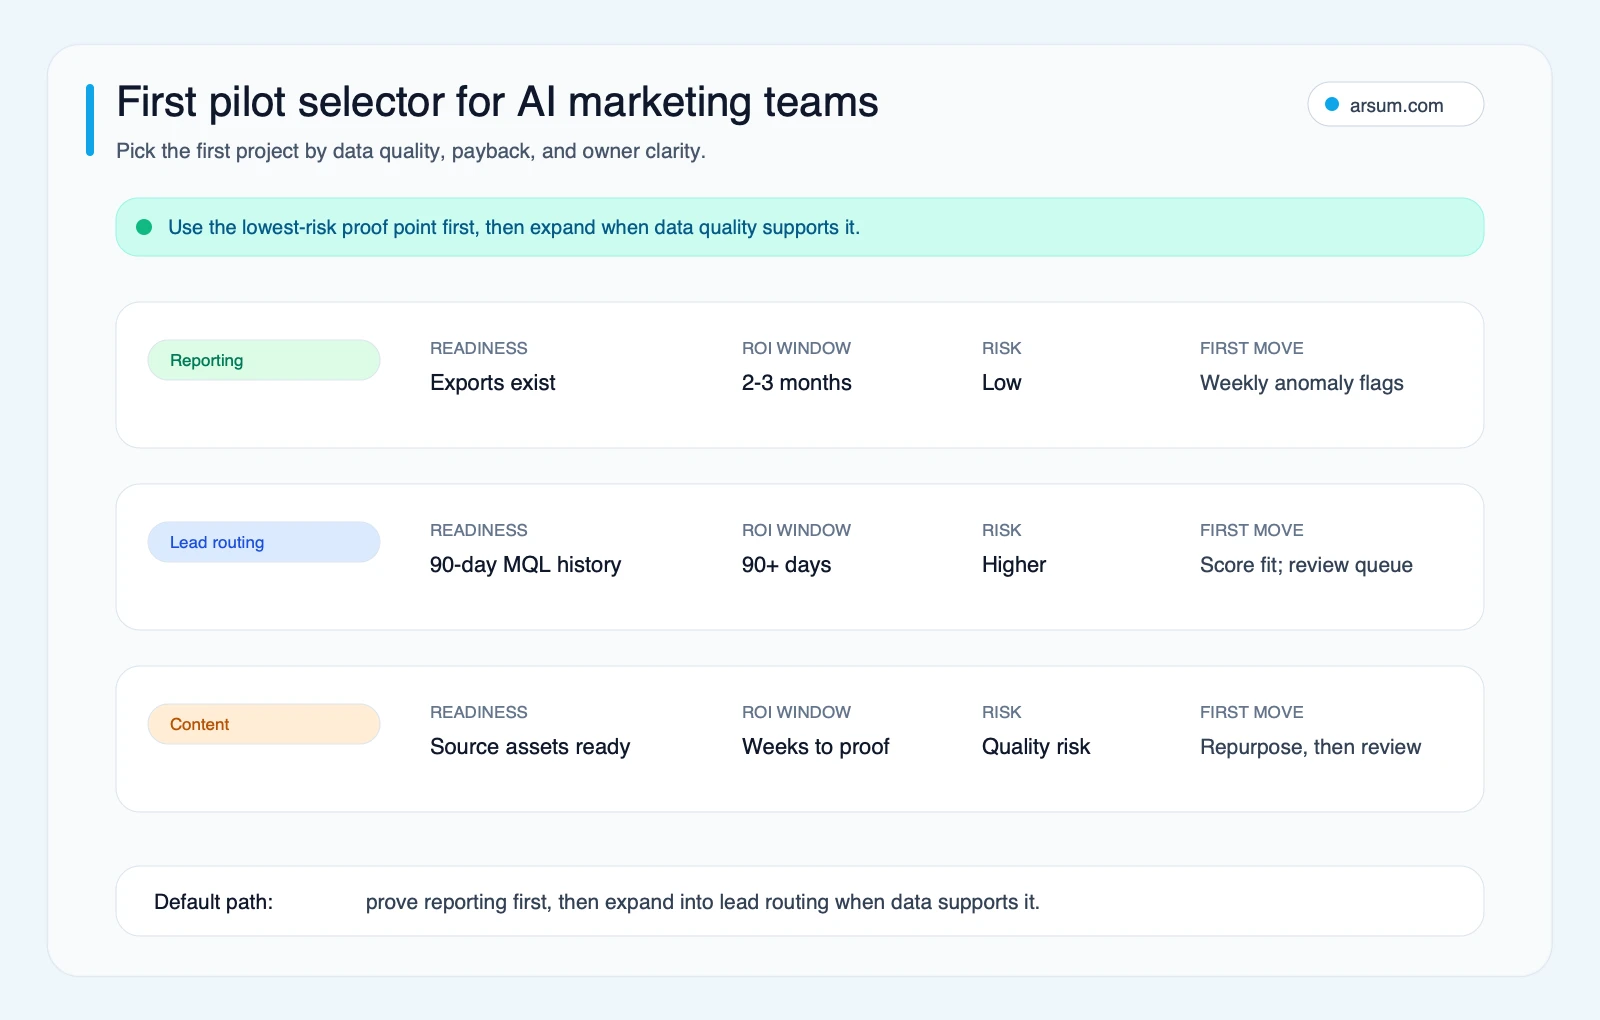Click ROI WINDOW label in the Lead routing row

(796, 530)
